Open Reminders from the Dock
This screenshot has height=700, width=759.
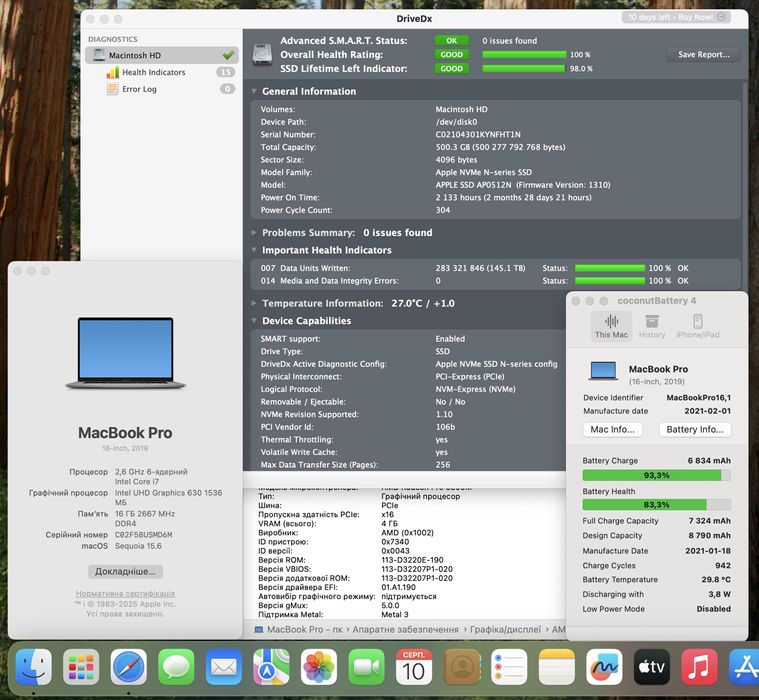(509, 667)
